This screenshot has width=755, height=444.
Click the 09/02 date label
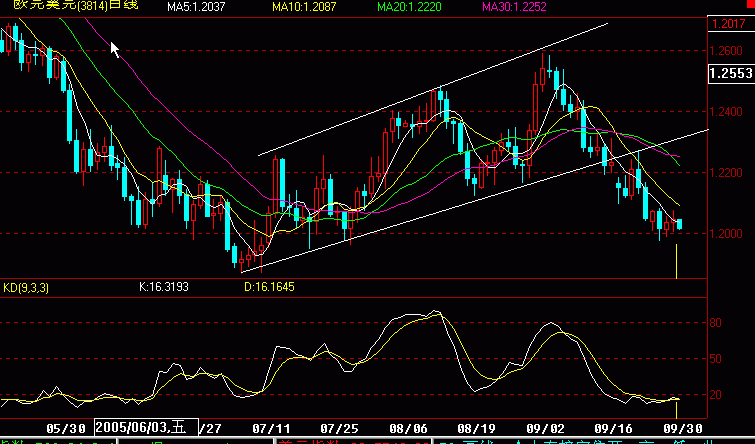click(x=545, y=428)
